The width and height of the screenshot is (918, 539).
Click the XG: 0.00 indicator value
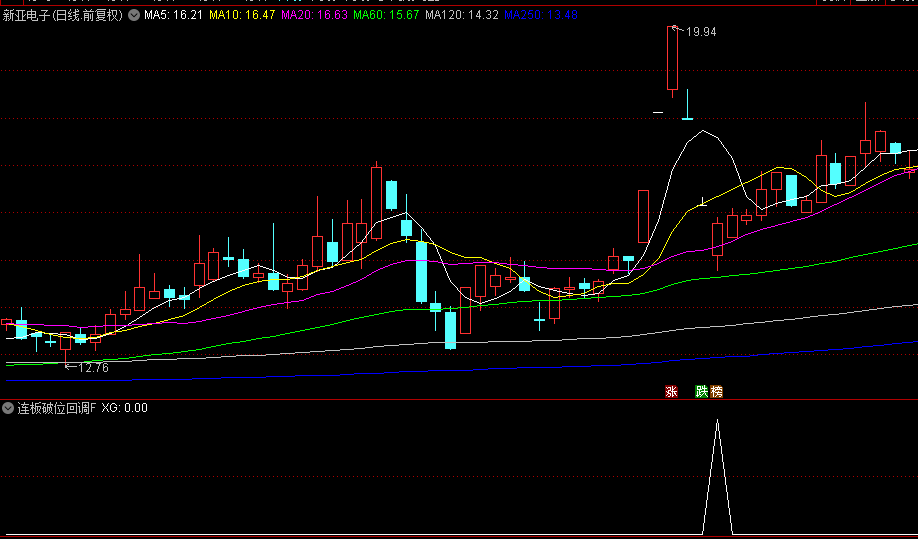[x=125, y=408]
